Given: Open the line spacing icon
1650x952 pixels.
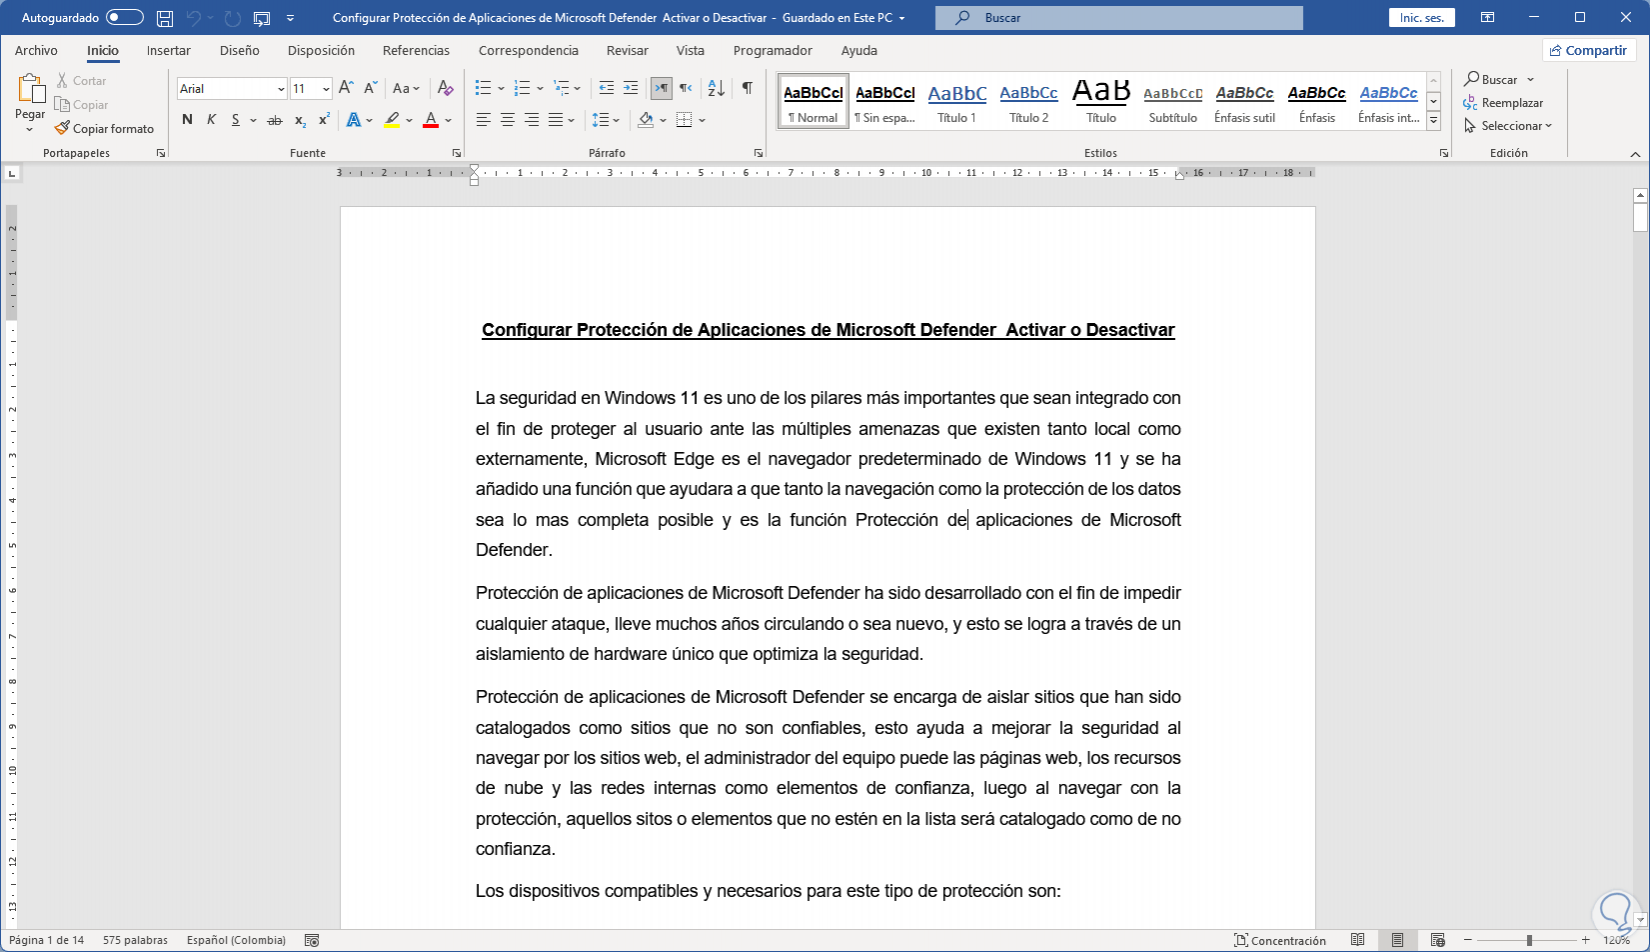Looking at the screenshot, I should coord(600,120).
